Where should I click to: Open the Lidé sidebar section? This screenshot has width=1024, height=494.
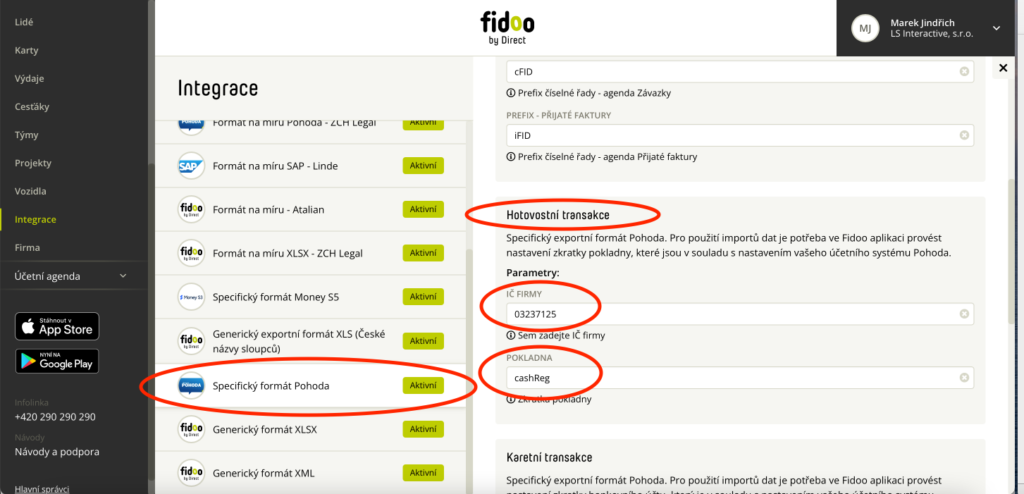24,22
